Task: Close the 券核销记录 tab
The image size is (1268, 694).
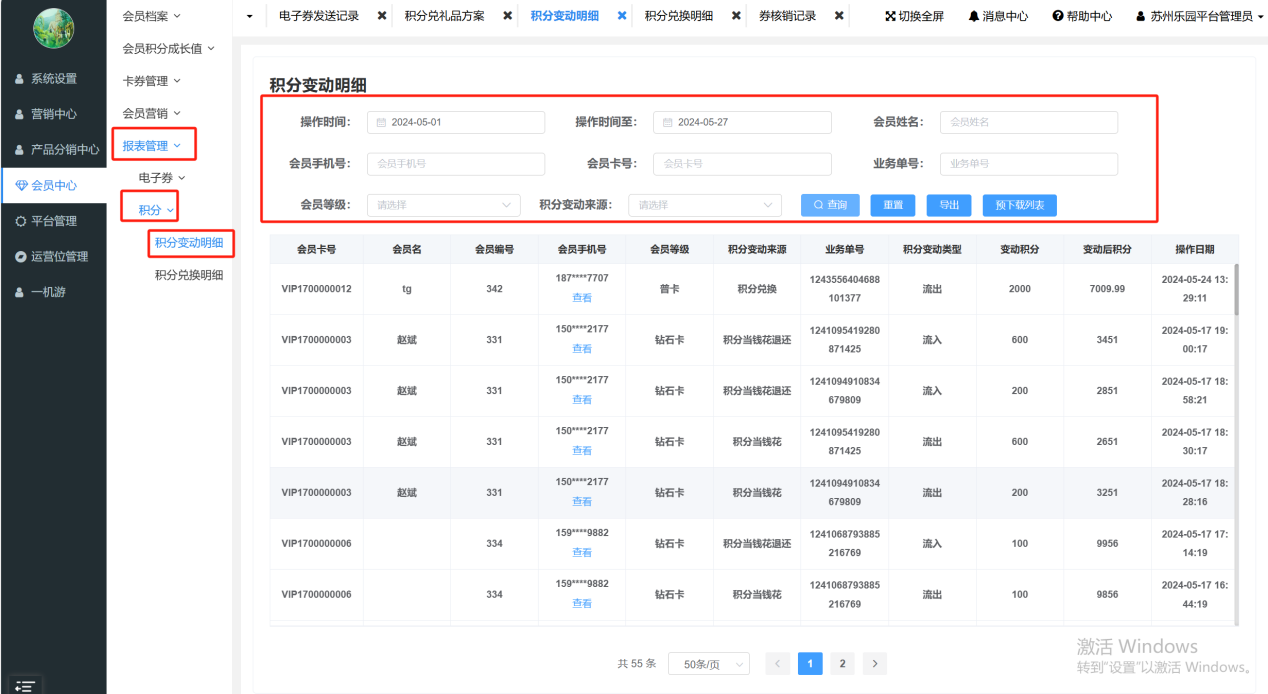Action: point(839,16)
